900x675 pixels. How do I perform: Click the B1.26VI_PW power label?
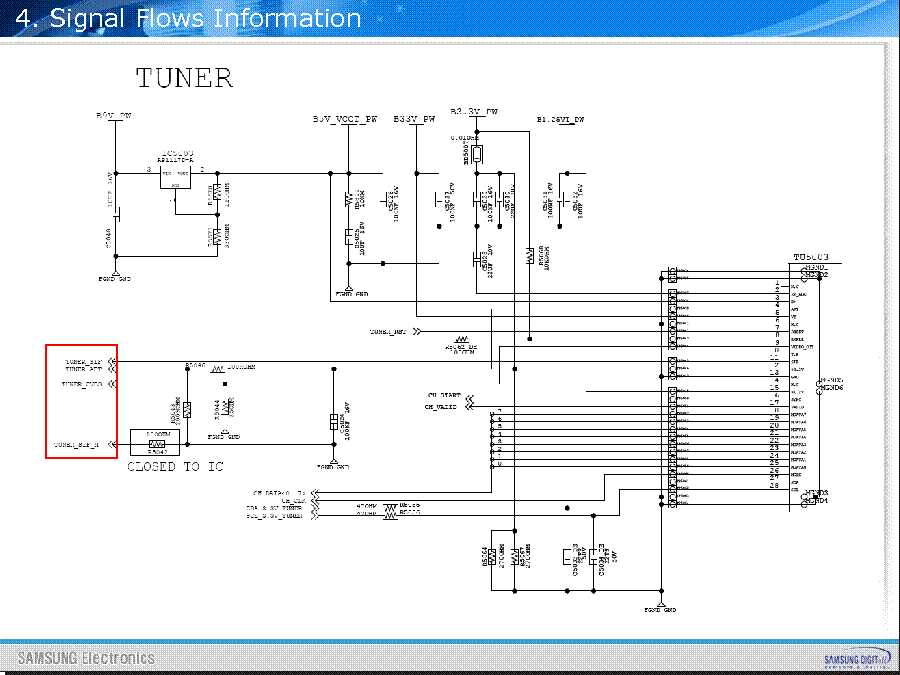560,120
